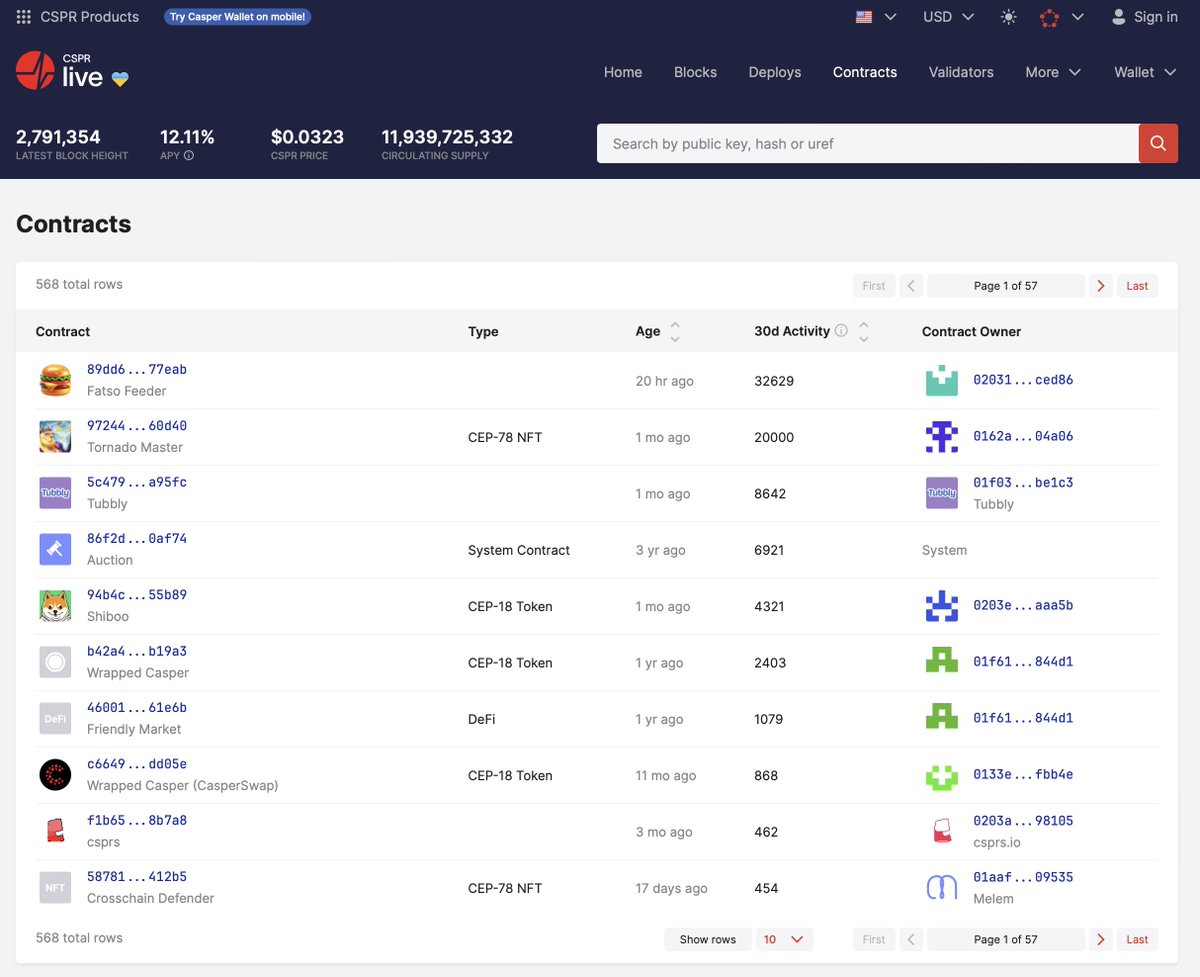The width and height of the screenshot is (1200, 977).
Task: Click the red search magnifier button
Action: click(1158, 144)
